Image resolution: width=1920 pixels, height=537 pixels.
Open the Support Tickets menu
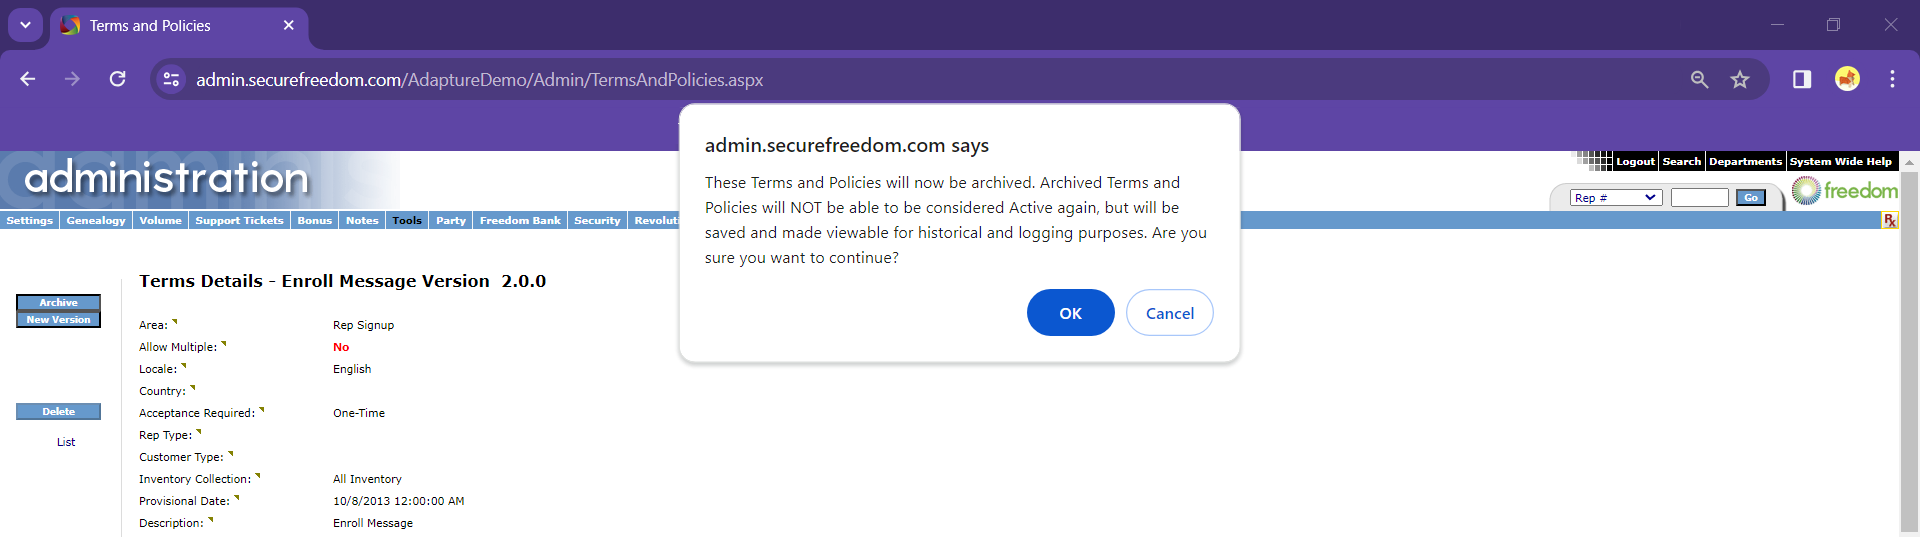point(239,220)
